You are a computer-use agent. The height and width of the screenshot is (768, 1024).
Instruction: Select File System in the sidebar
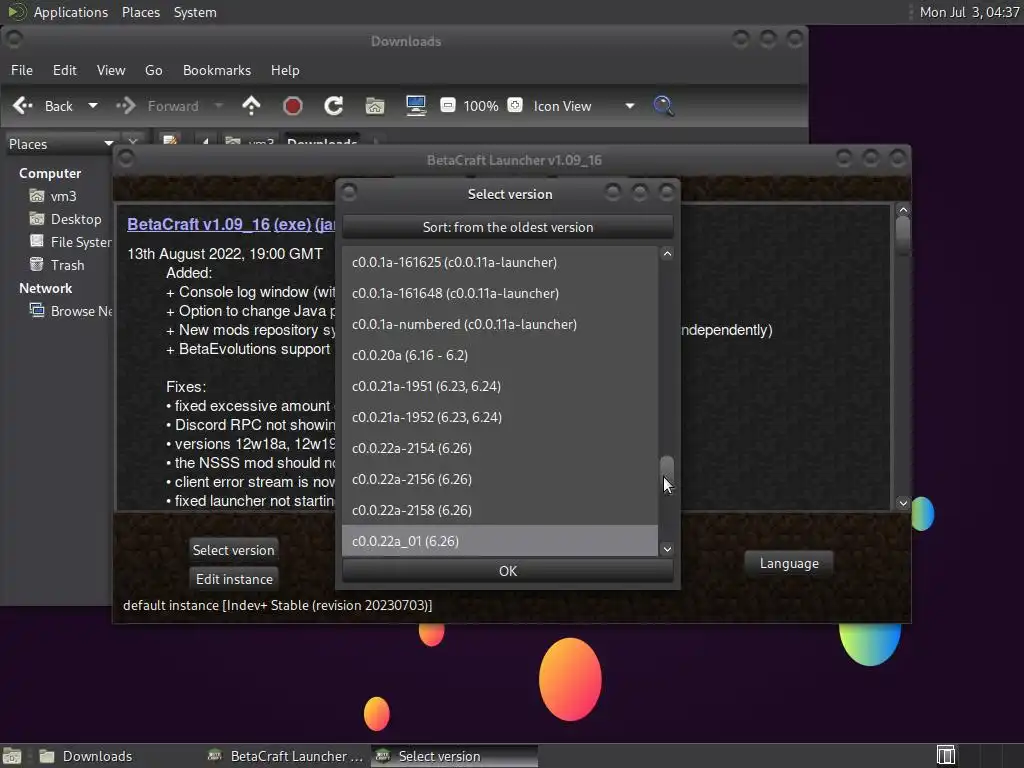click(x=71, y=242)
